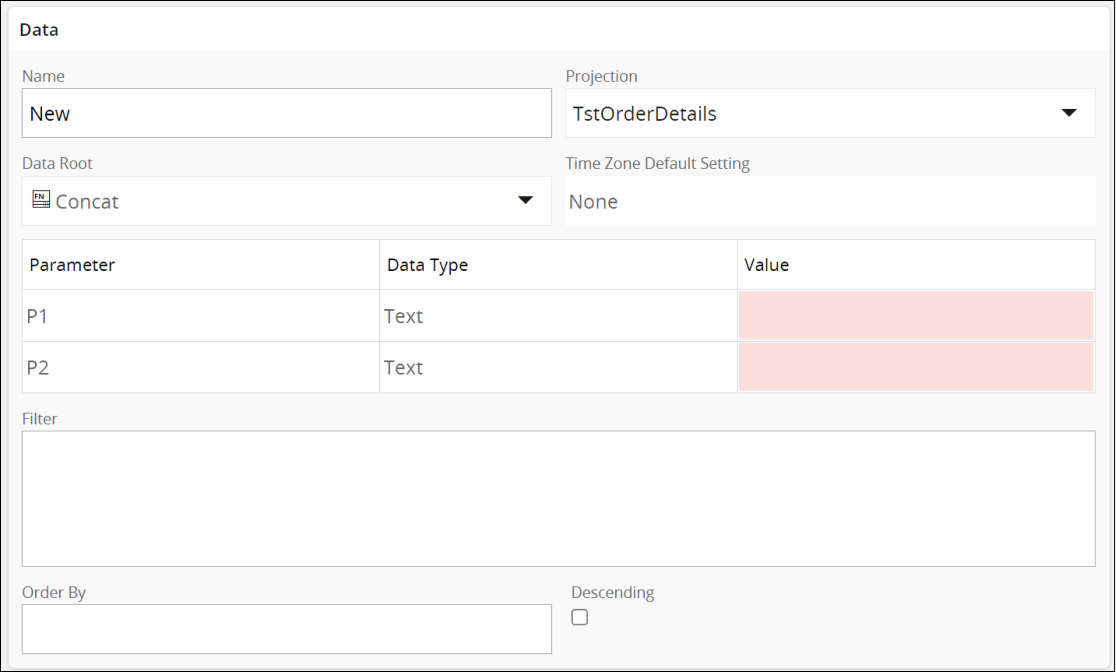Open the Data Root dropdown arrow
The height and width of the screenshot is (672, 1116).
click(x=525, y=201)
